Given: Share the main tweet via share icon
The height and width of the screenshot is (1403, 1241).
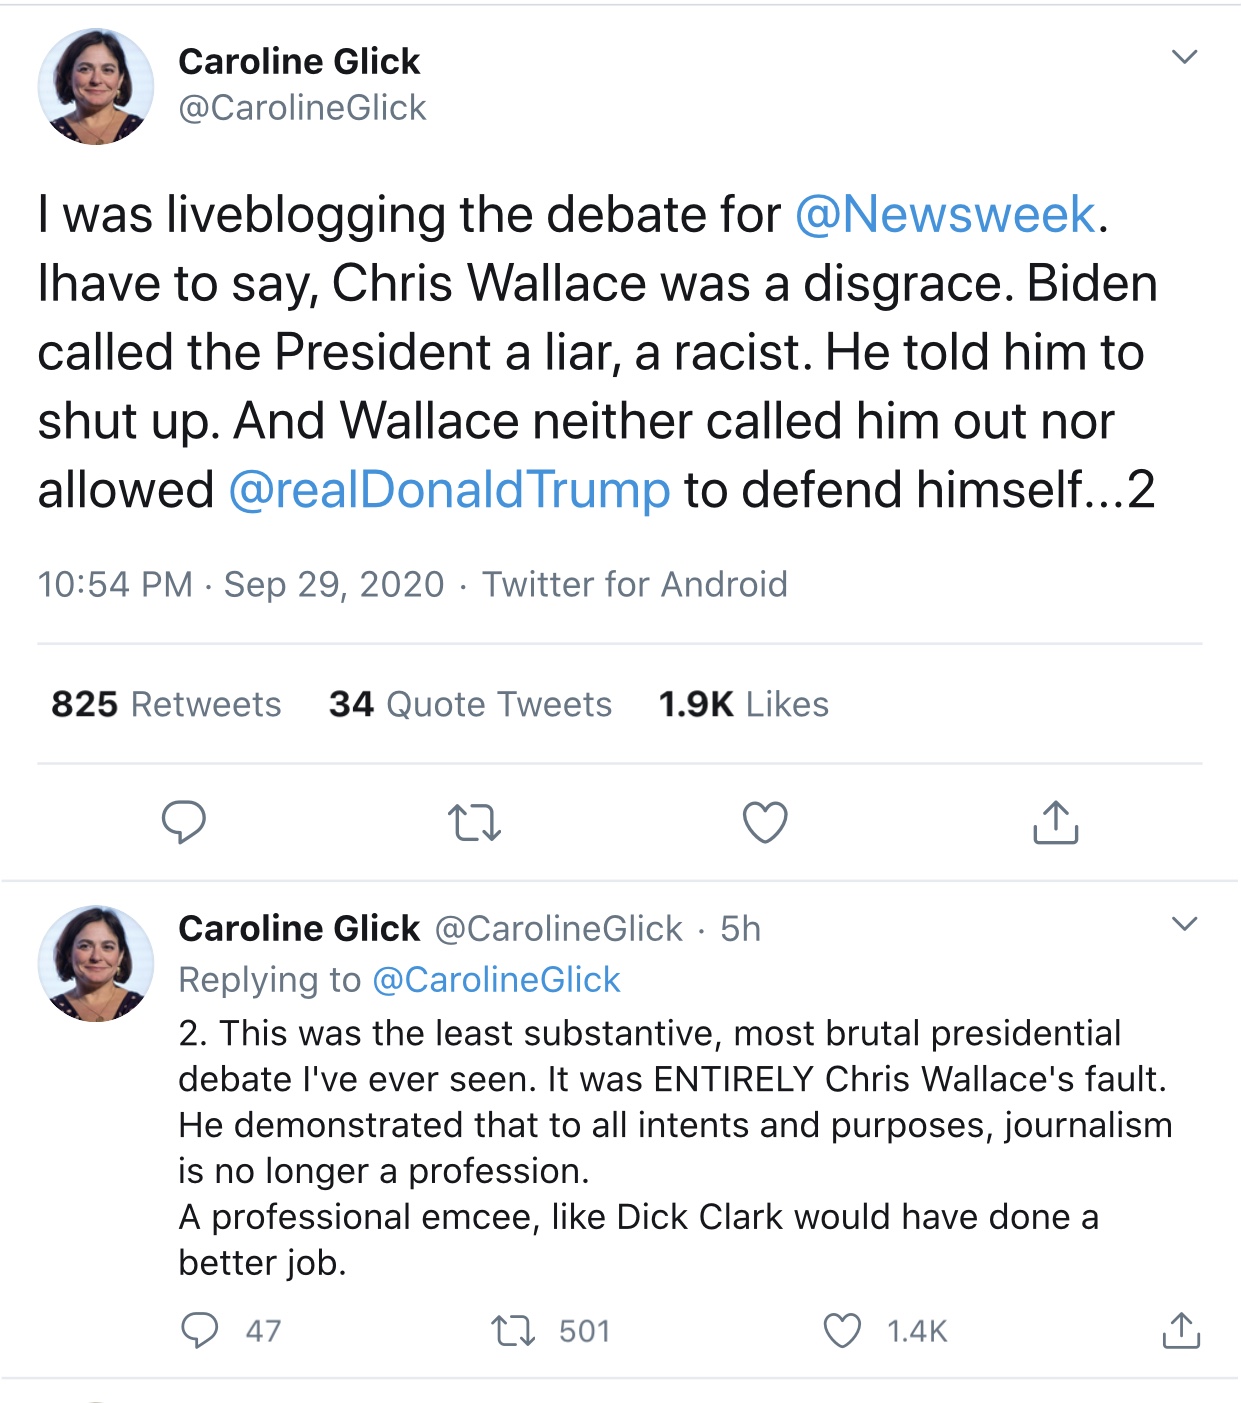Looking at the screenshot, I should coord(1055,822).
